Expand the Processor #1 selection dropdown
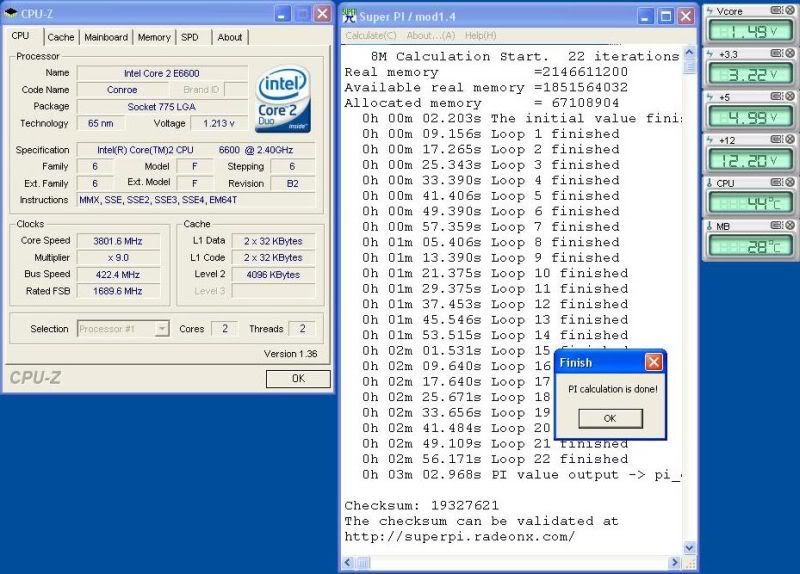This screenshot has height=574, width=800. coord(162,329)
